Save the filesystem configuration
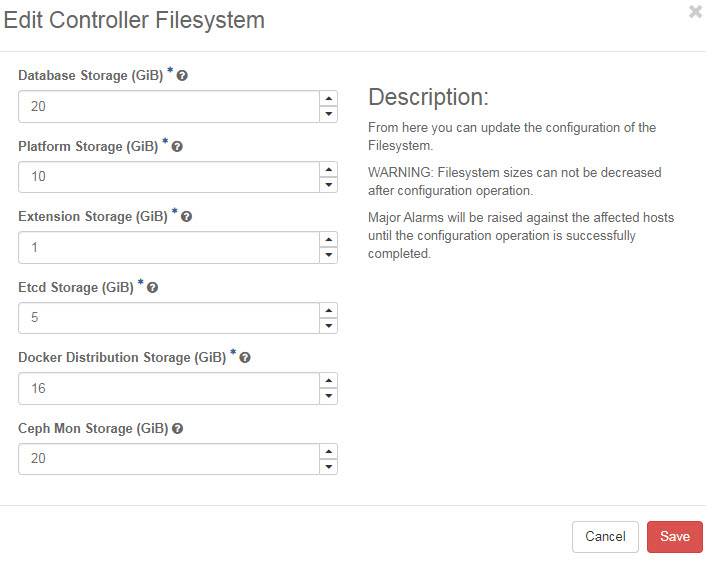The image size is (706, 561). pyautogui.click(x=674, y=537)
